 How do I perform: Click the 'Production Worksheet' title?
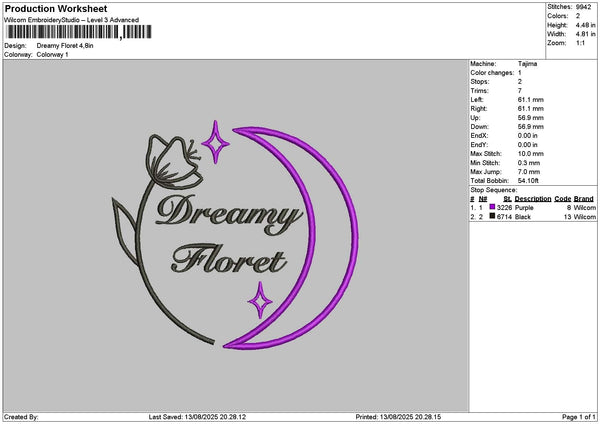[56, 9]
